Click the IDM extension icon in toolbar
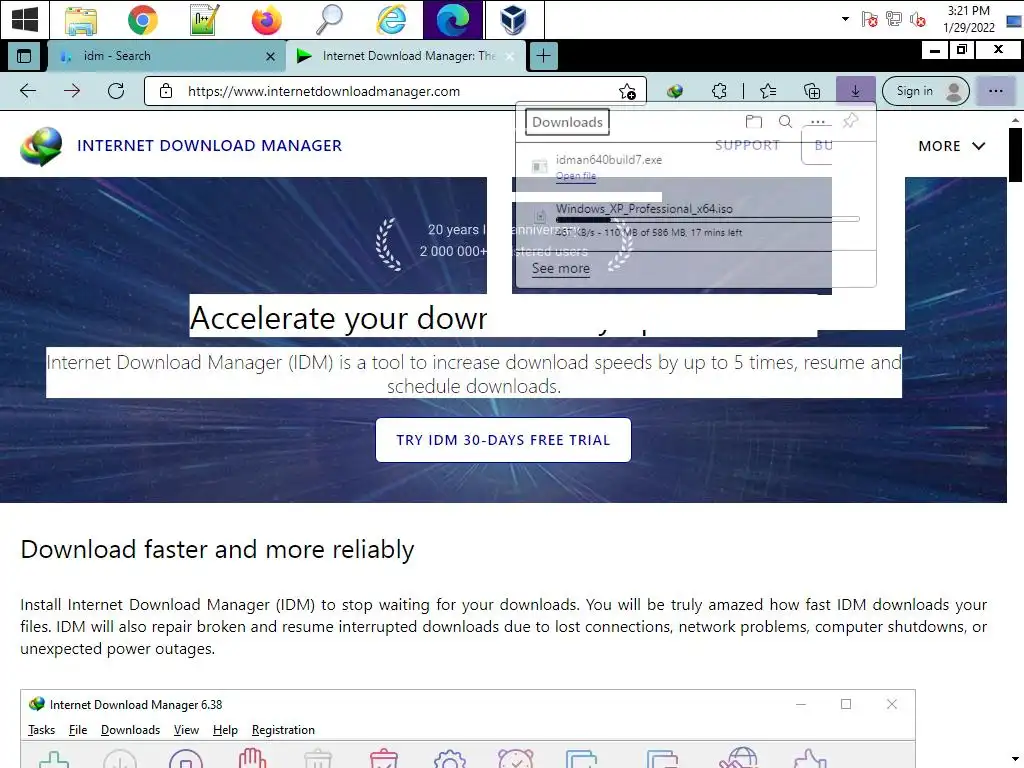Image resolution: width=1024 pixels, height=768 pixels. pos(675,91)
